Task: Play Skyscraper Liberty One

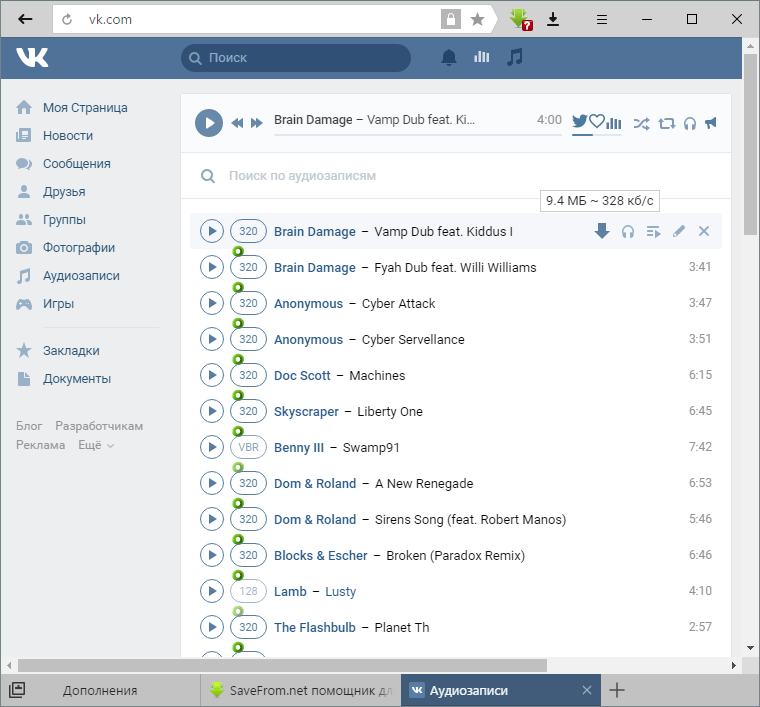Action: click(x=212, y=411)
